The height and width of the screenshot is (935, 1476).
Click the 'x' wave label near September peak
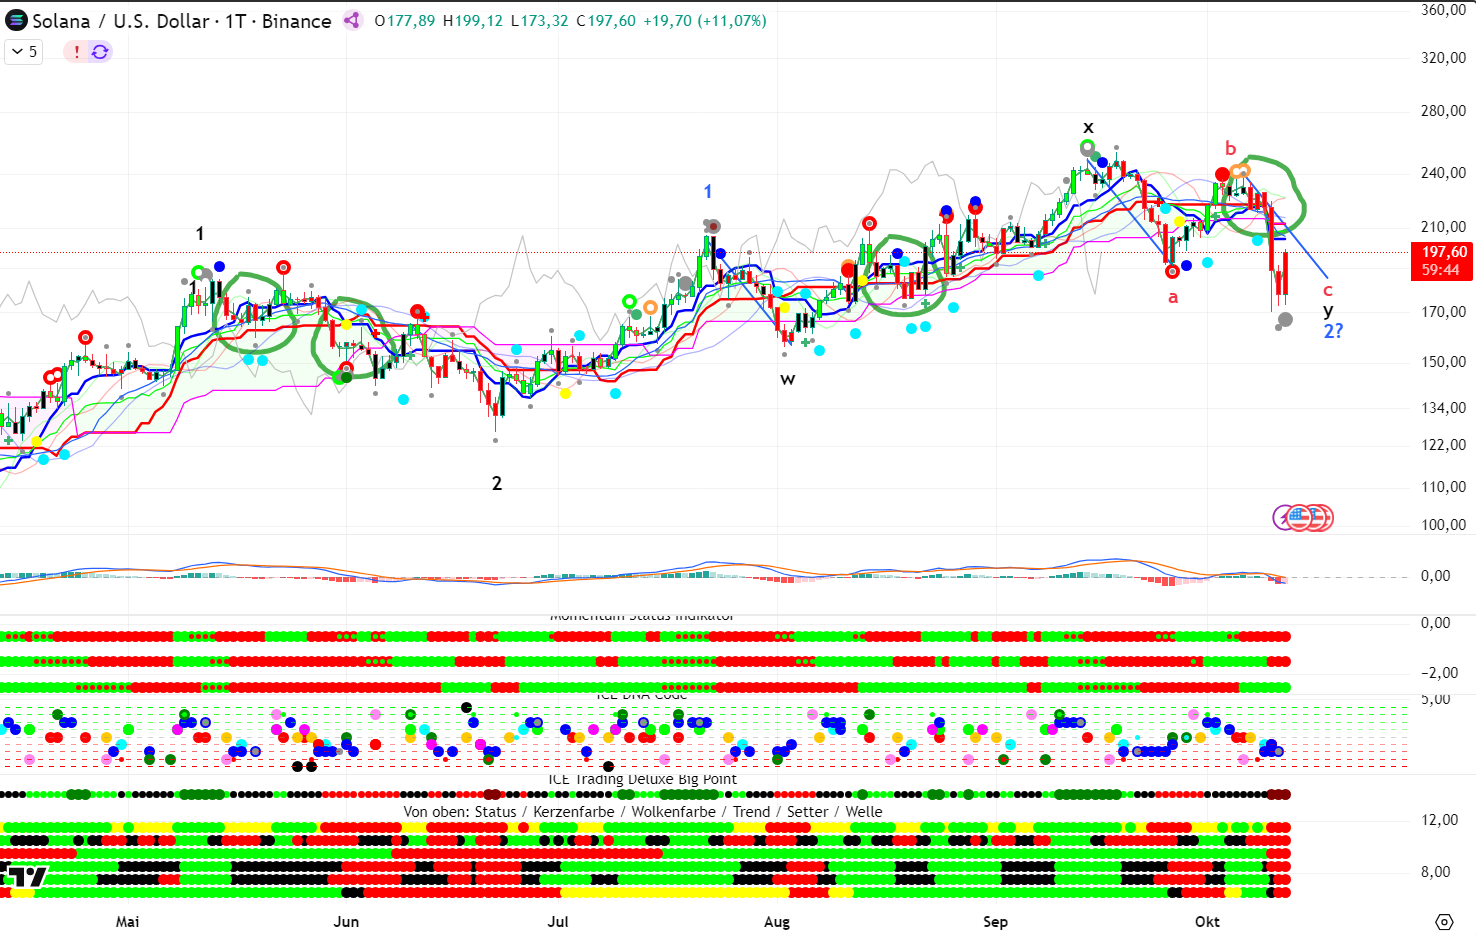1088,128
